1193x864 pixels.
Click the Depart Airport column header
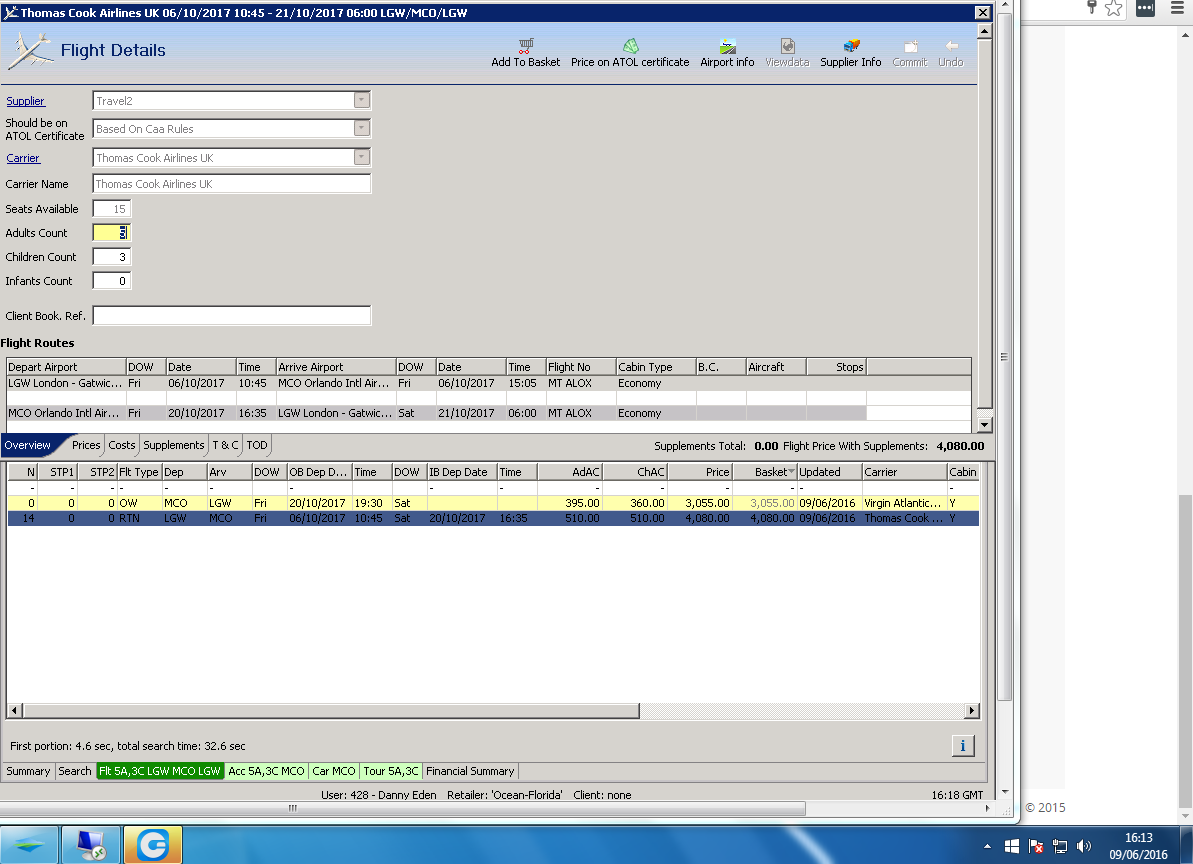click(66, 367)
